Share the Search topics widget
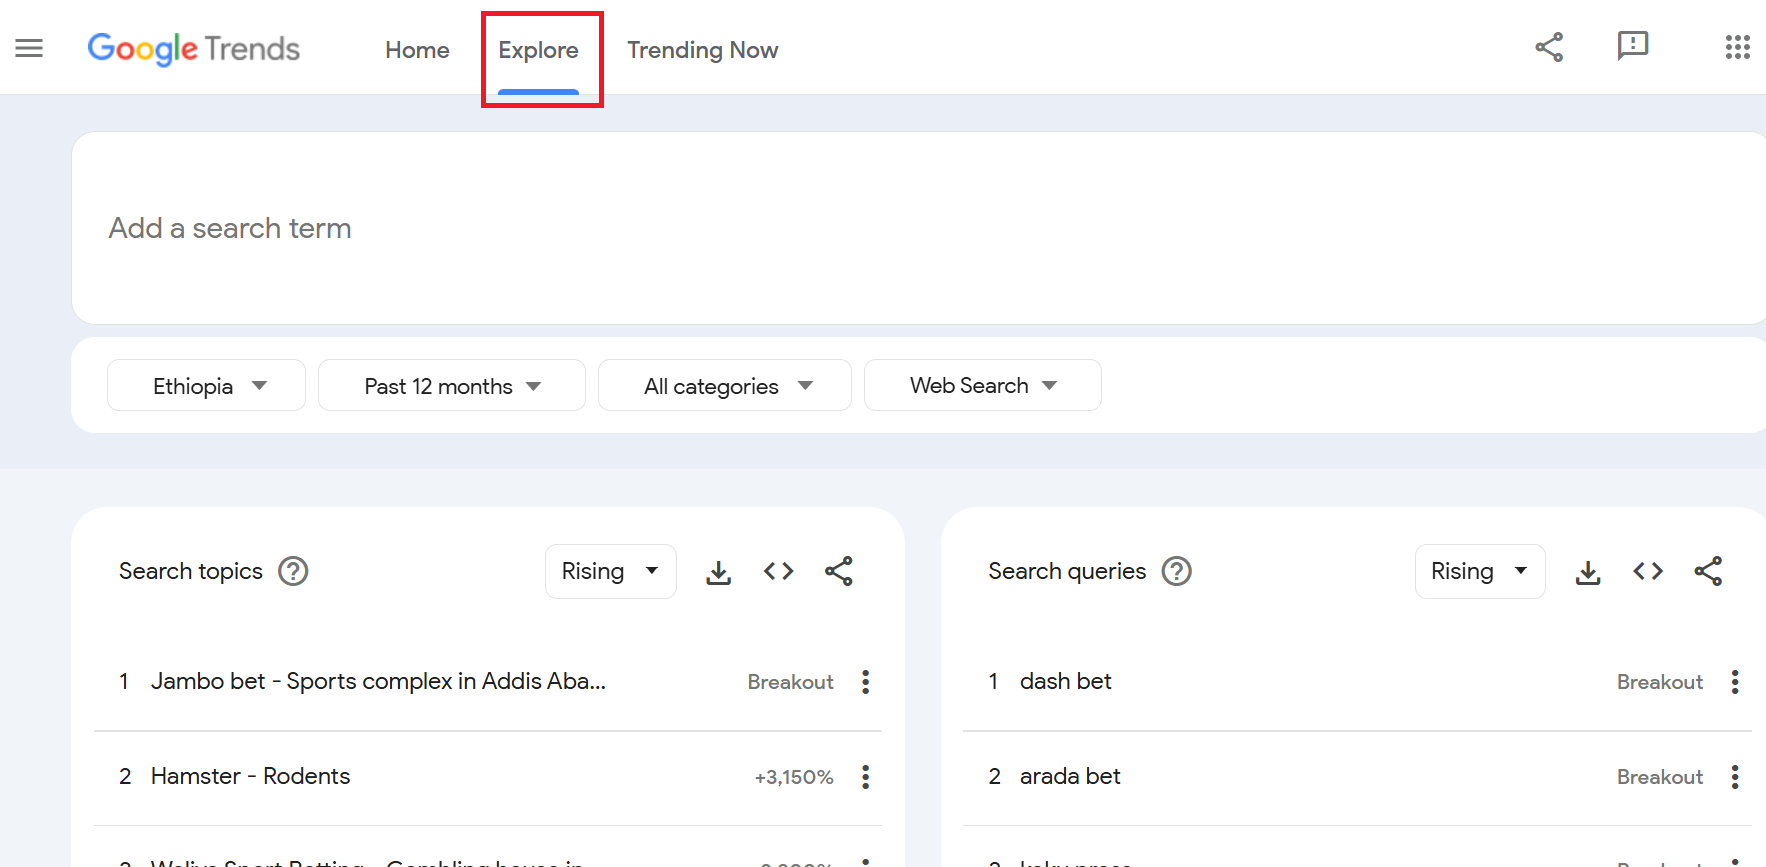The height and width of the screenshot is (867, 1766). [839, 571]
